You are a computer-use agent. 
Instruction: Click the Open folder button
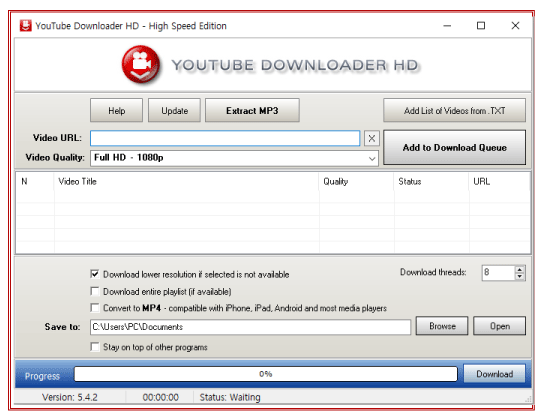(x=499, y=326)
